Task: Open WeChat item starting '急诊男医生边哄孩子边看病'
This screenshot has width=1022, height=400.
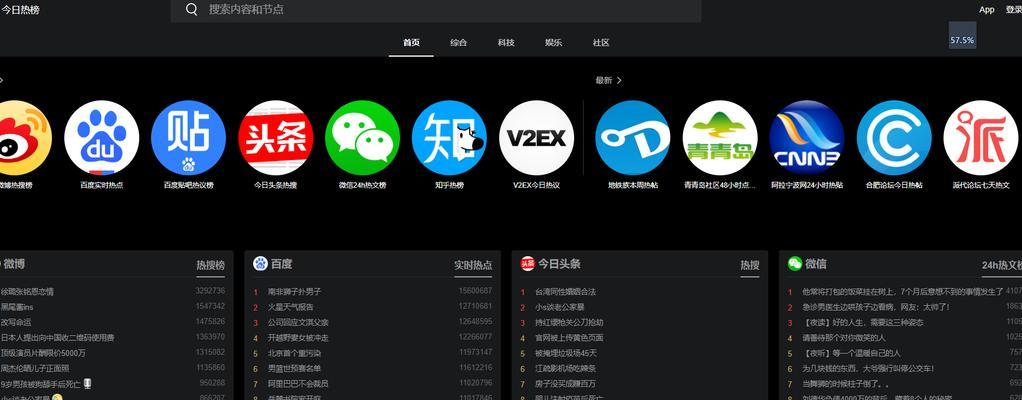Action: click(875, 307)
